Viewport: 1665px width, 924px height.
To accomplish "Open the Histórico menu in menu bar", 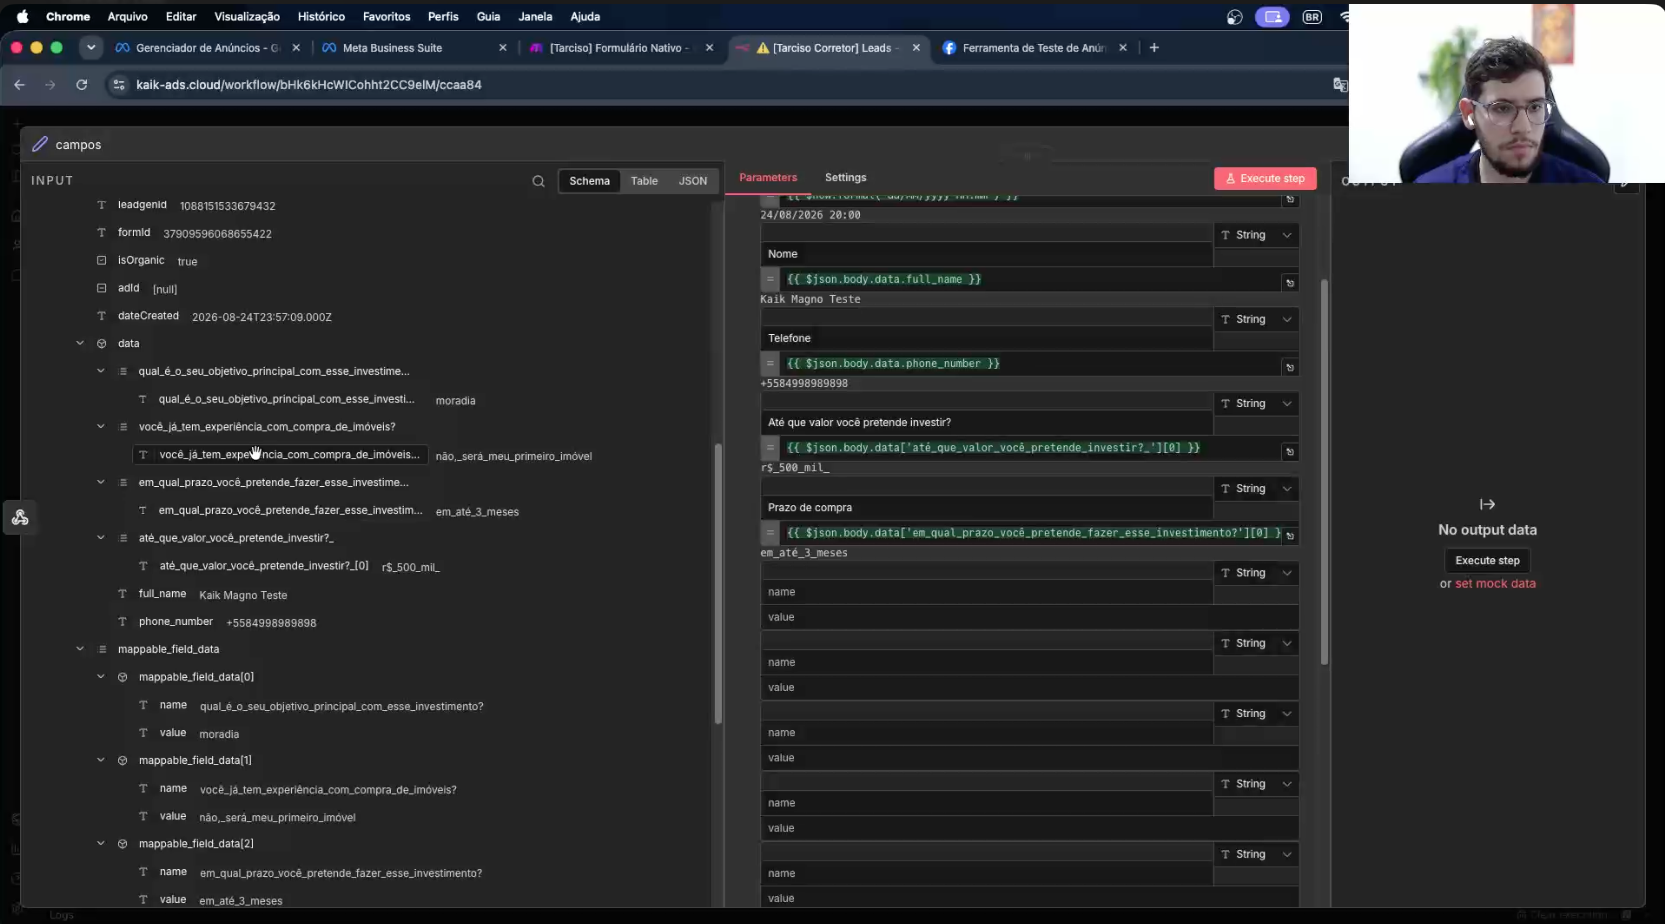I will (x=321, y=16).
